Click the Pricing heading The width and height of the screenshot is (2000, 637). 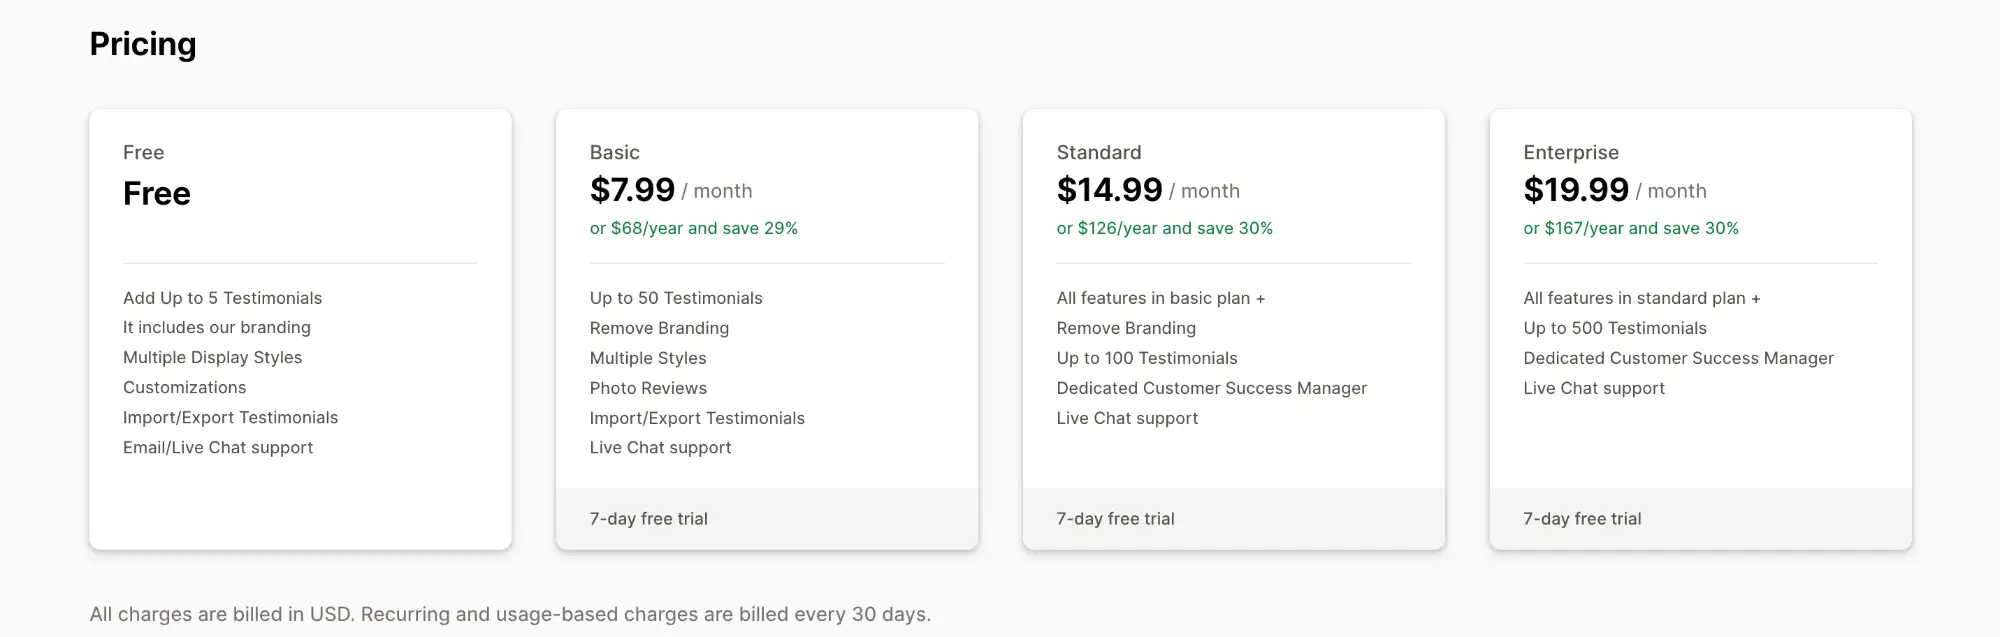coord(143,44)
